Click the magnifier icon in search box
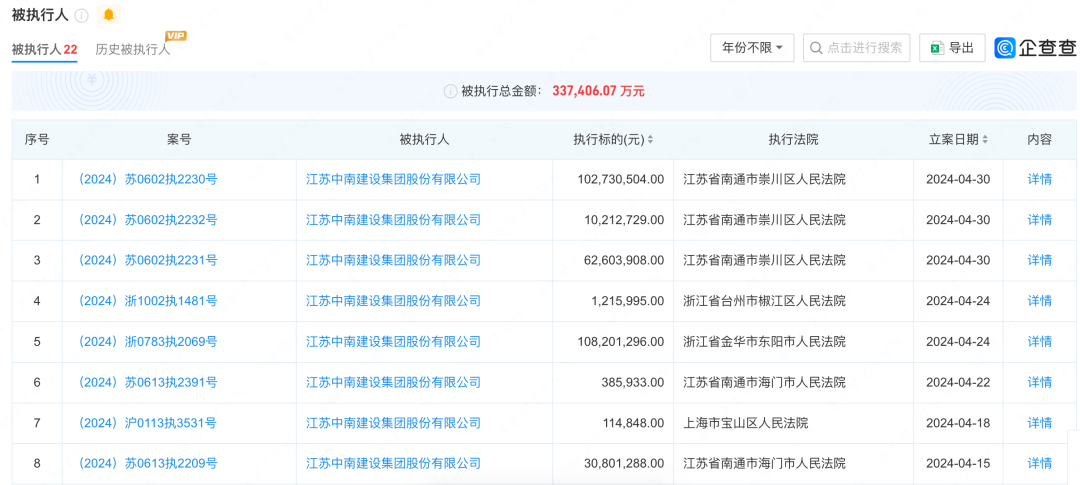Image resolution: width=1080 pixels, height=485 pixels. pos(816,48)
